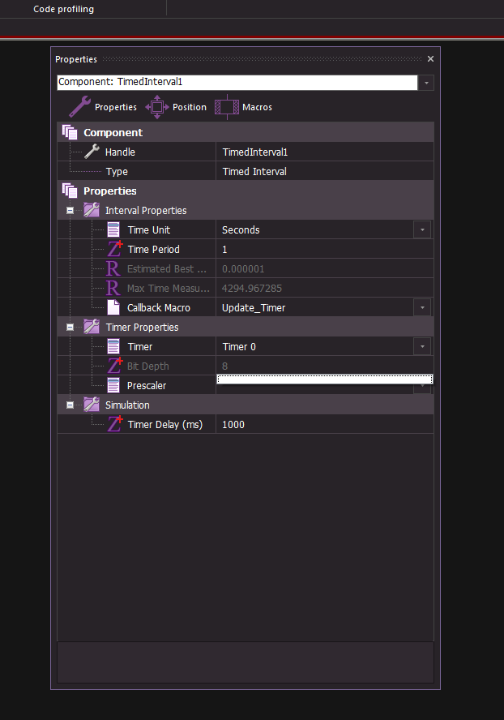
Task: Click the Component section header
Action: coord(246,132)
